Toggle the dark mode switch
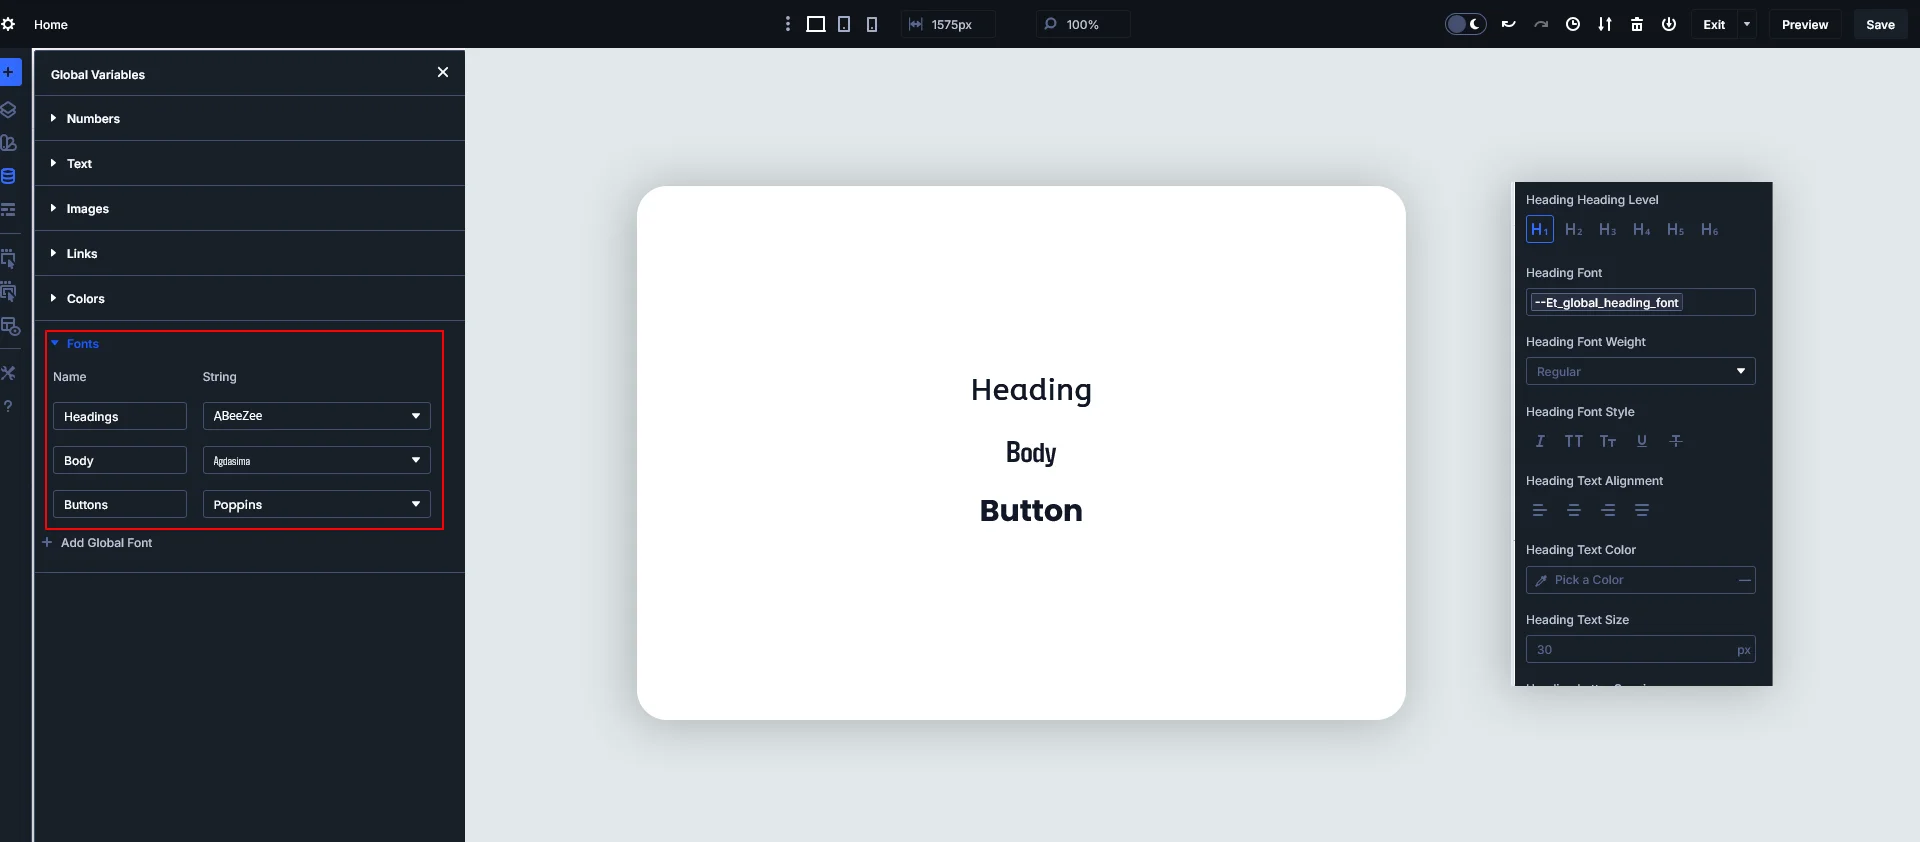The image size is (1920, 842). pos(1466,24)
